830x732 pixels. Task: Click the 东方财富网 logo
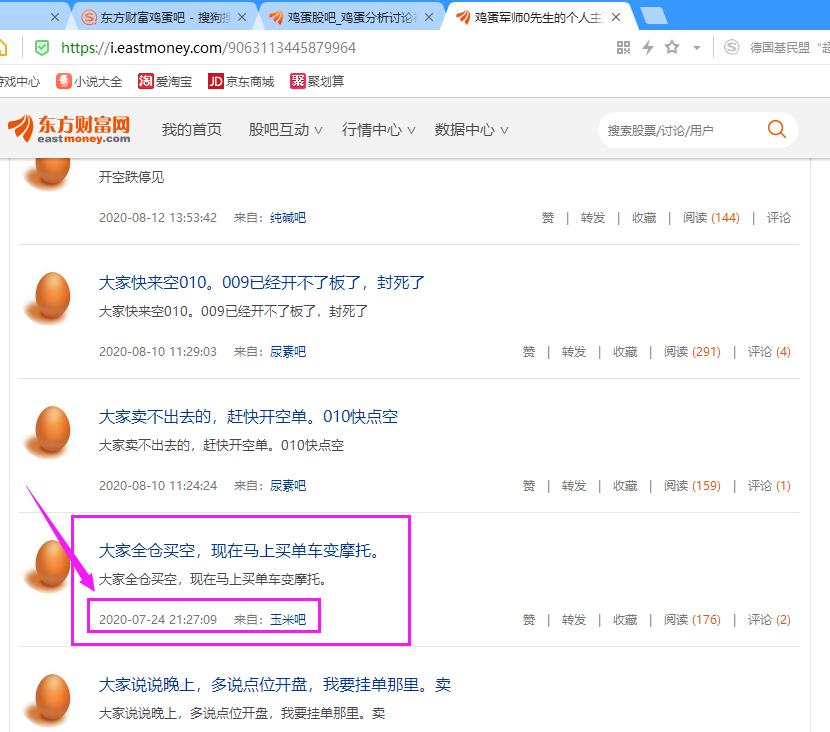coord(69,129)
